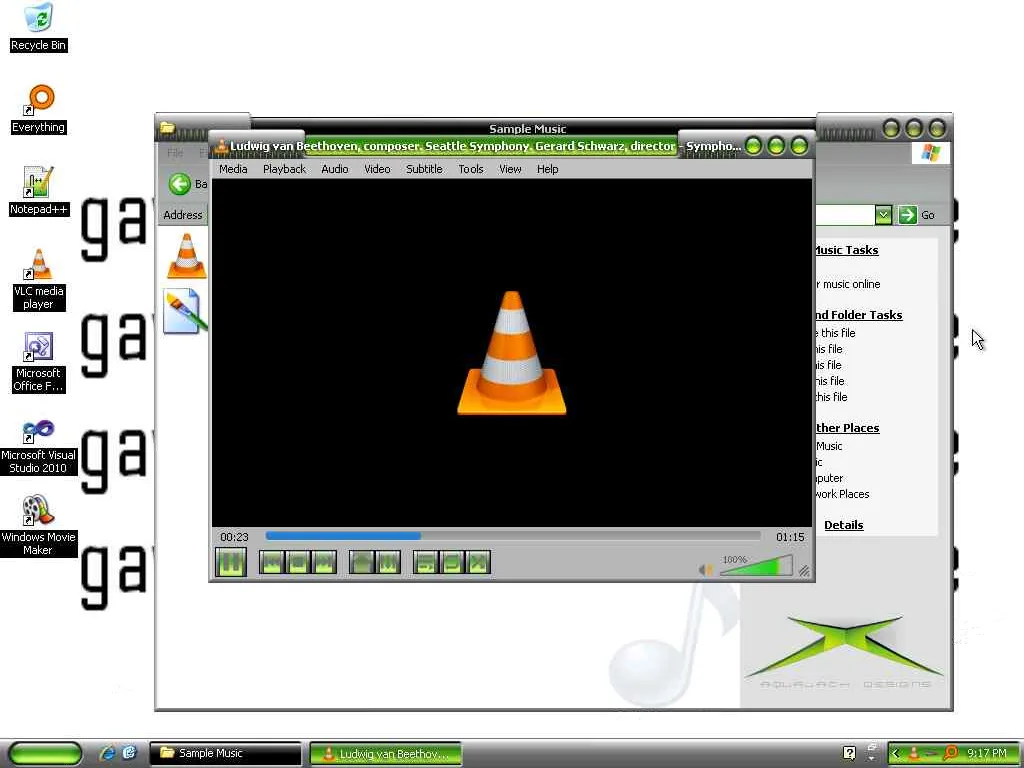
Task: Launch Internet Explorer from quick launch
Action: click(x=107, y=753)
